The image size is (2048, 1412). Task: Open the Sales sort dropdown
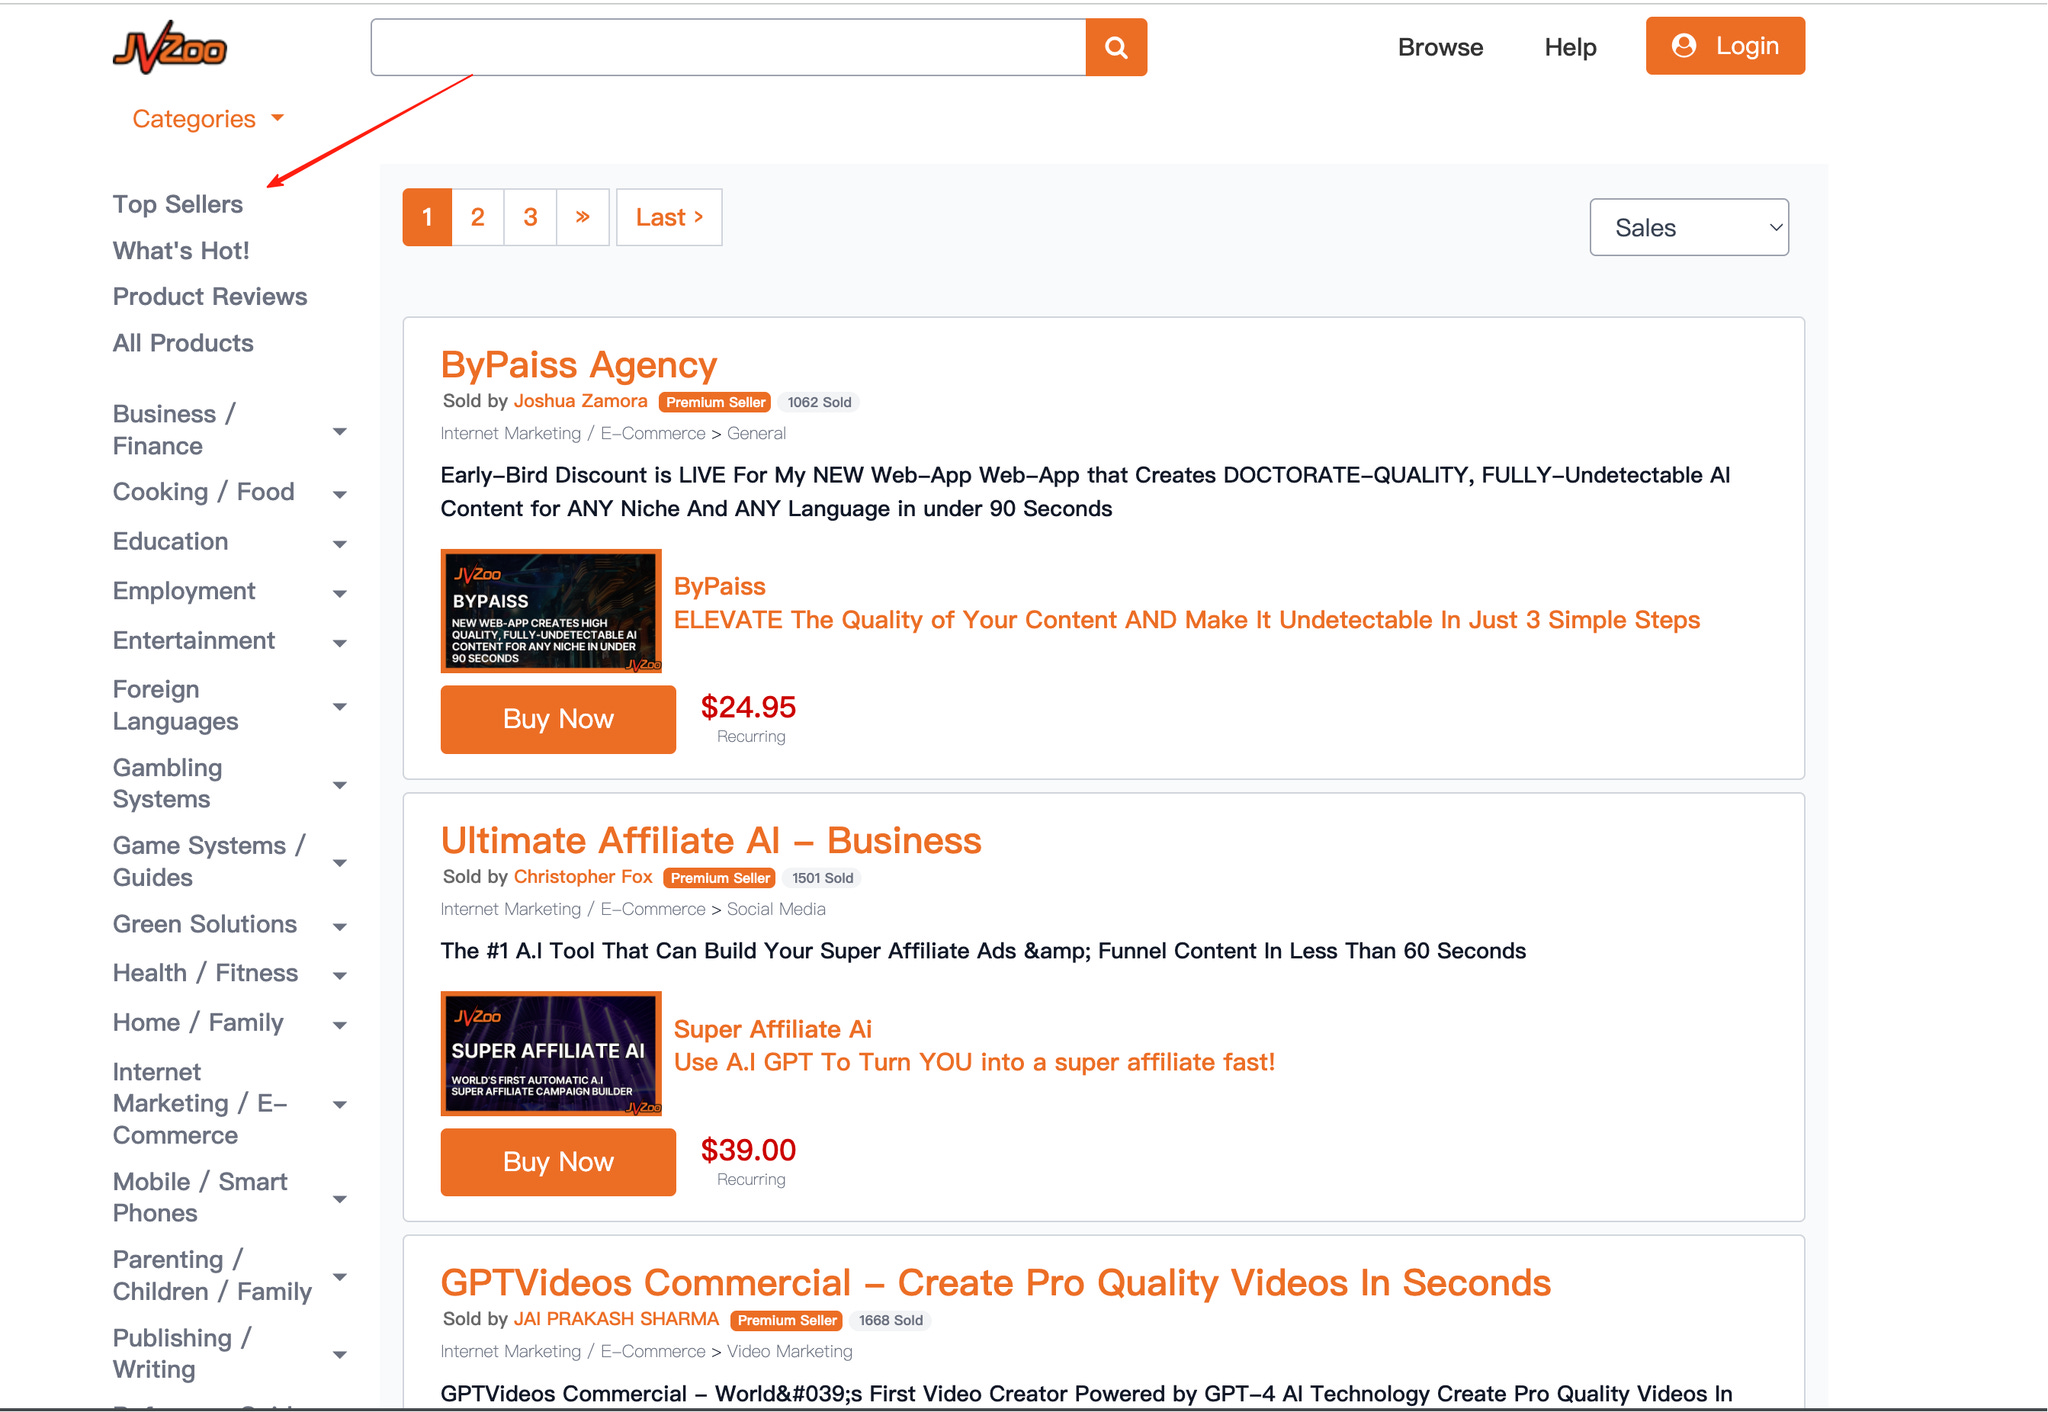1688,228
